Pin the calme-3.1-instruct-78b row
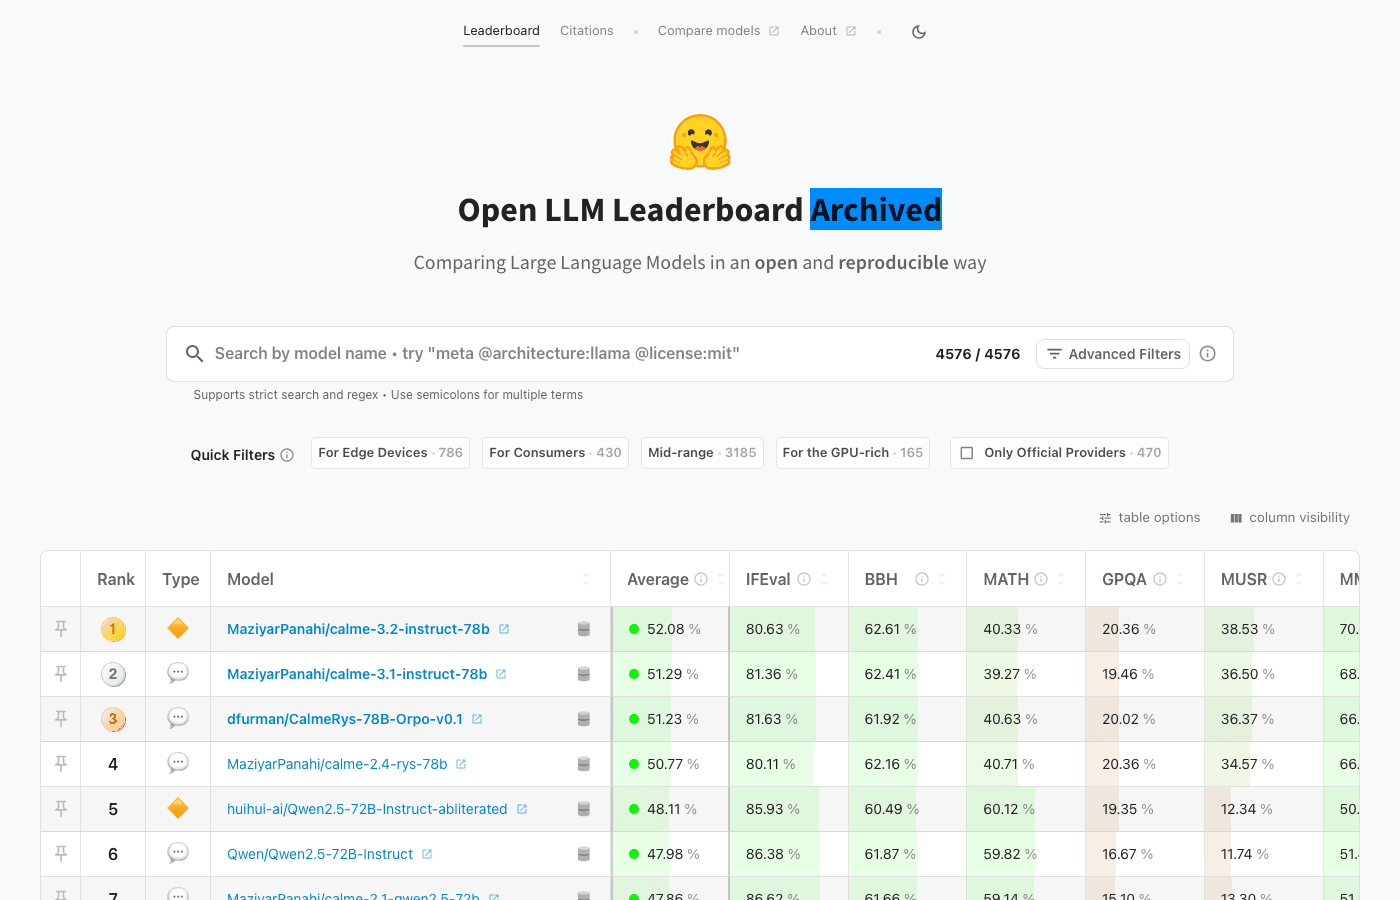The width and height of the screenshot is (1400, 900). tap(61, 674)
